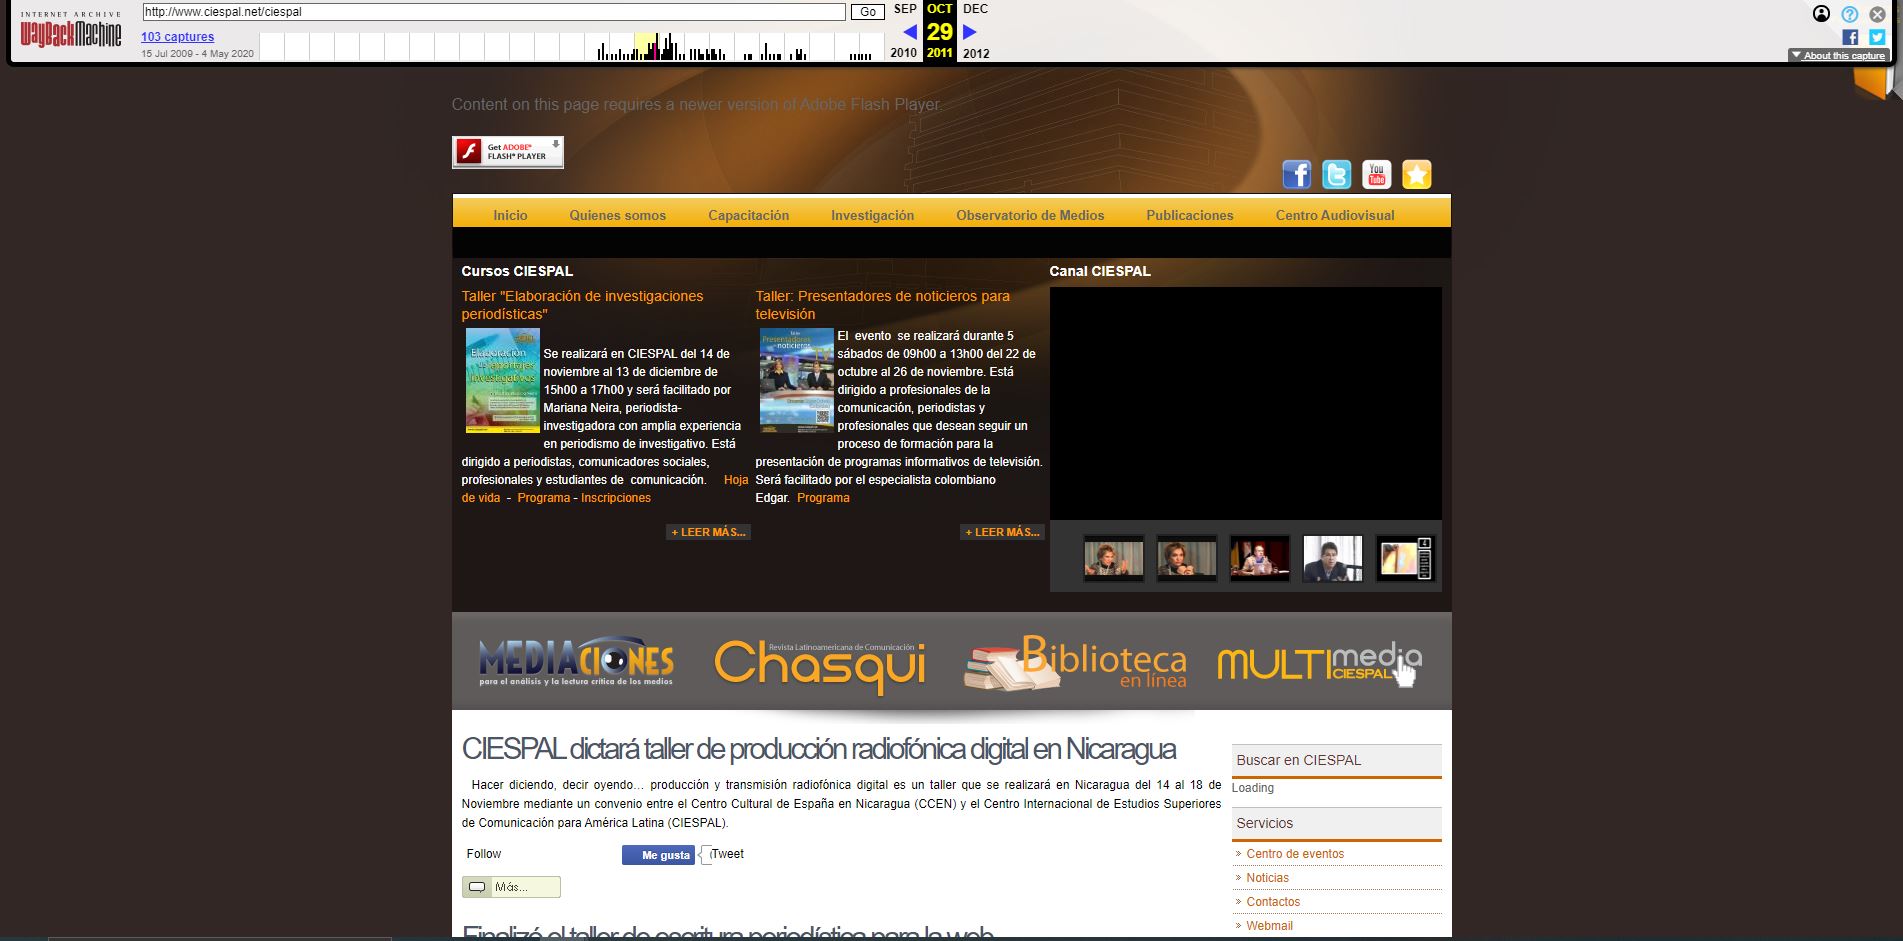Open the Centro de eventos service link
Viewport: 1903px width, 941px height.
pos(1295,854)
